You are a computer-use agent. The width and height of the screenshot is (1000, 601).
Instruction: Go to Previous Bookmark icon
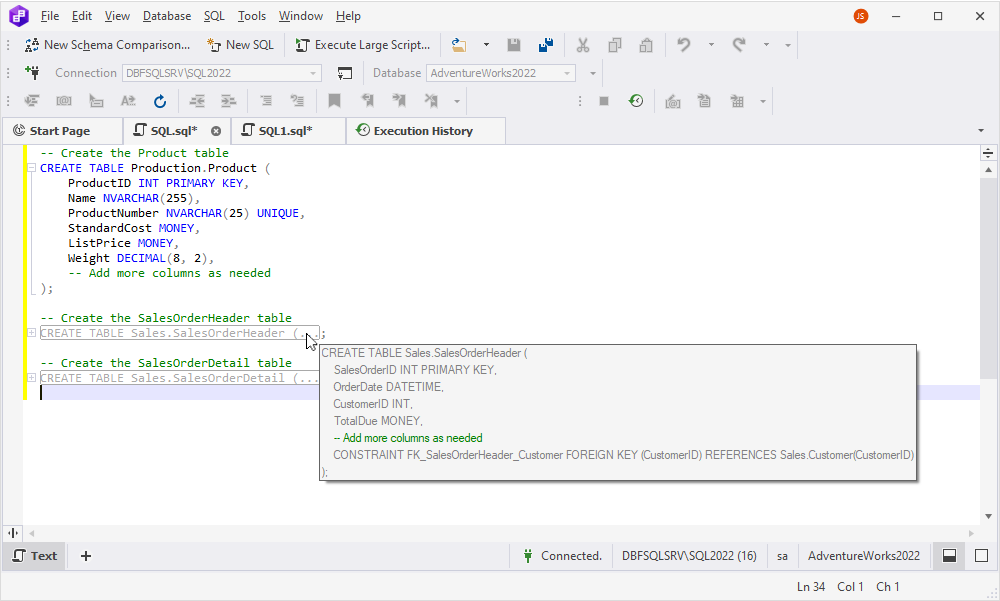[x=367, y=101]
